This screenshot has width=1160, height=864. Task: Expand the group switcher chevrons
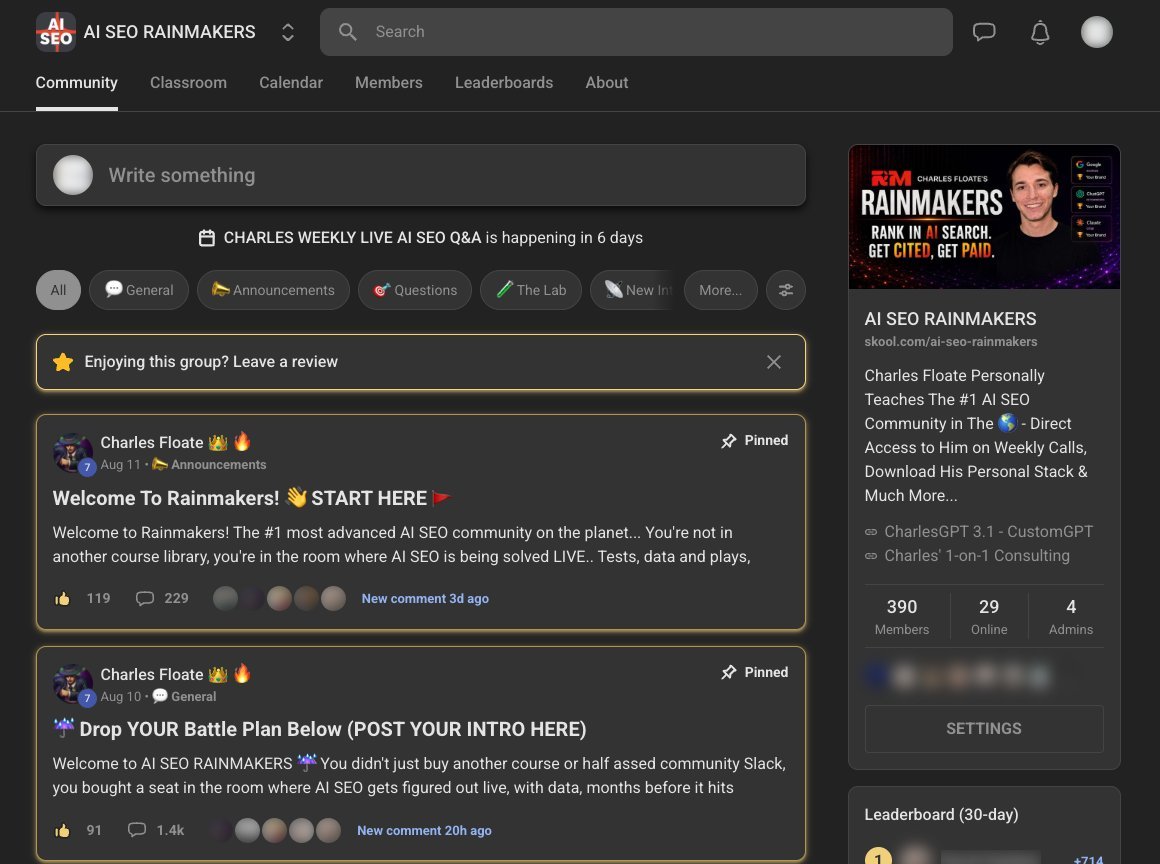(288, 32)
